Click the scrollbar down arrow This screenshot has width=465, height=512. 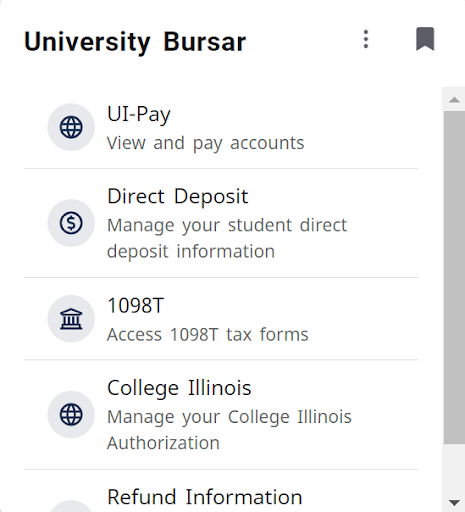coord(454,502)
